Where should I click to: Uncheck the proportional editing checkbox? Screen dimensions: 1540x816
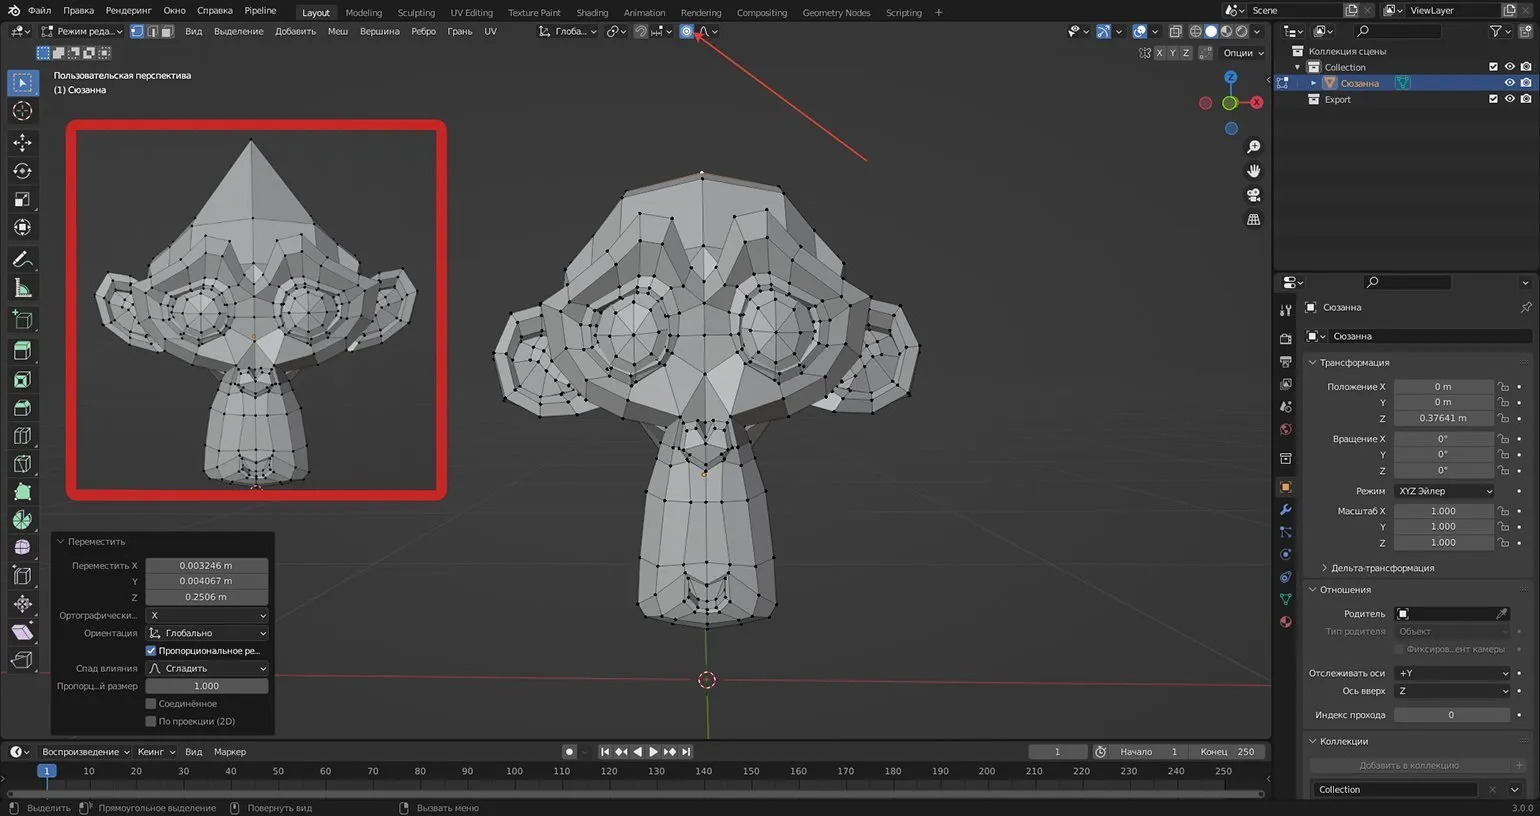tap(151, 651)
